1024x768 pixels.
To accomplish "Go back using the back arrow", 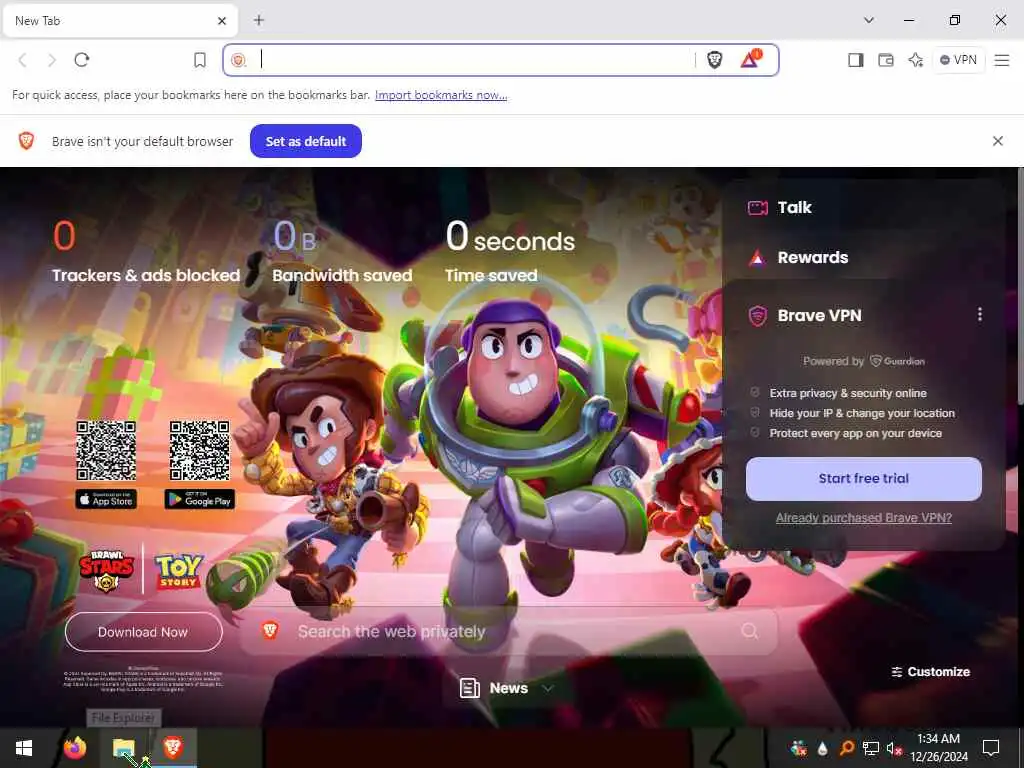I will point(22,60).
